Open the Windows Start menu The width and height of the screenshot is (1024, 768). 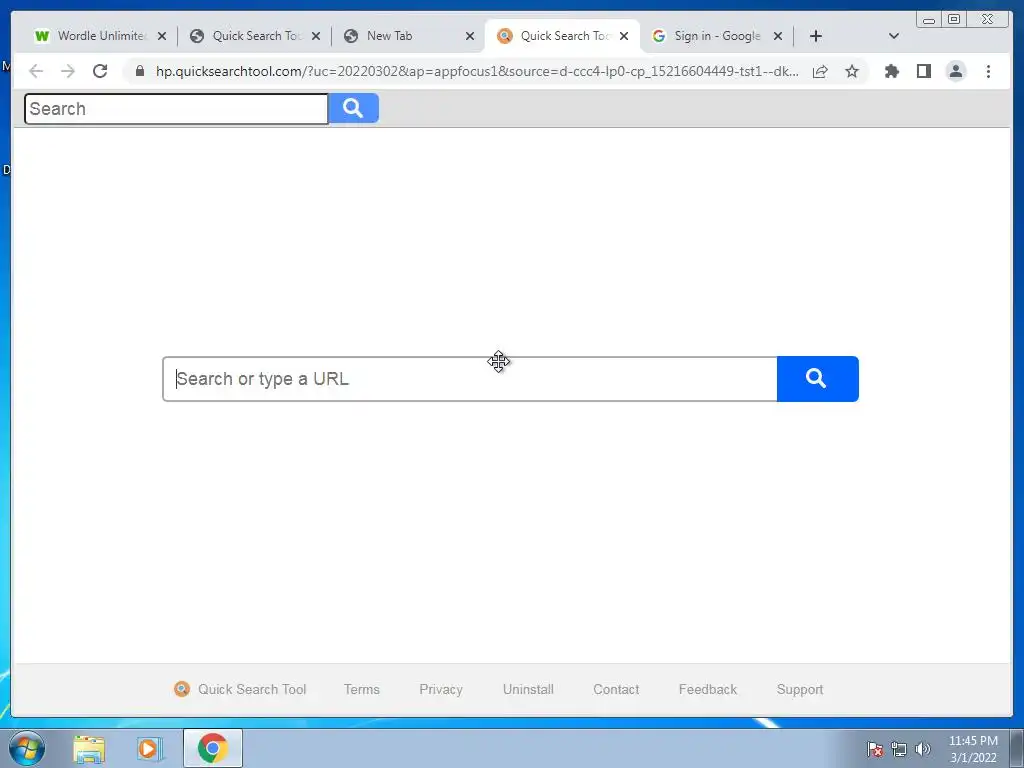pyautogui.click(x=27, y=748)
